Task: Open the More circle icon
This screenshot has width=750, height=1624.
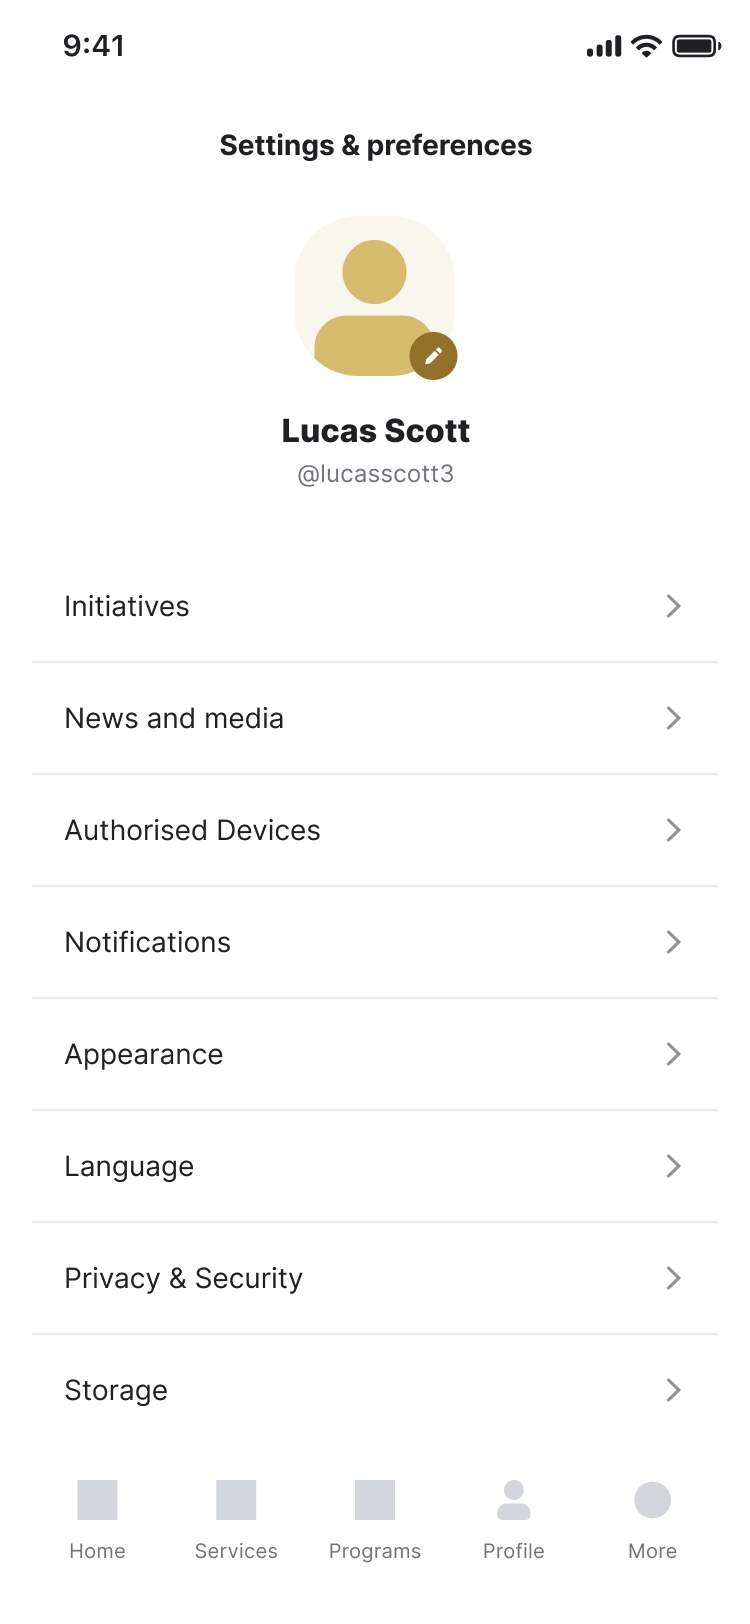Action: click(652, 1499)
